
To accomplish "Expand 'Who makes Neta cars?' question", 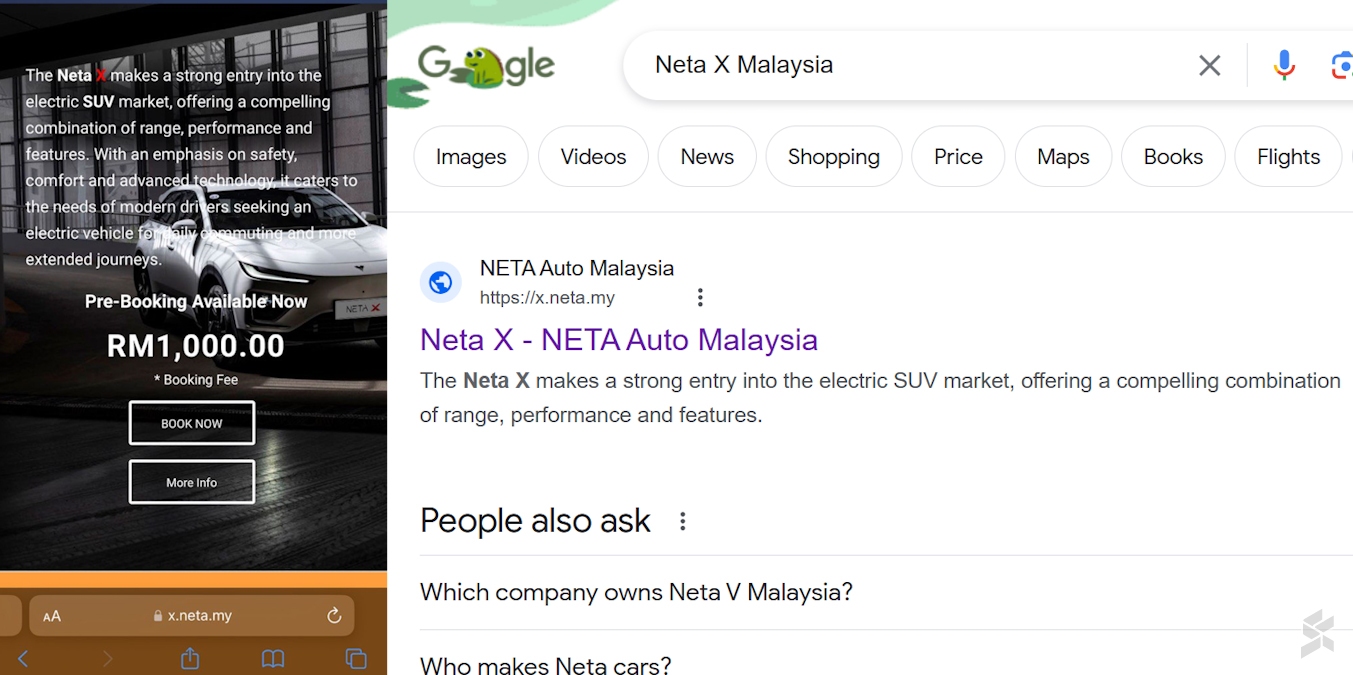I will tap(546, 663).
